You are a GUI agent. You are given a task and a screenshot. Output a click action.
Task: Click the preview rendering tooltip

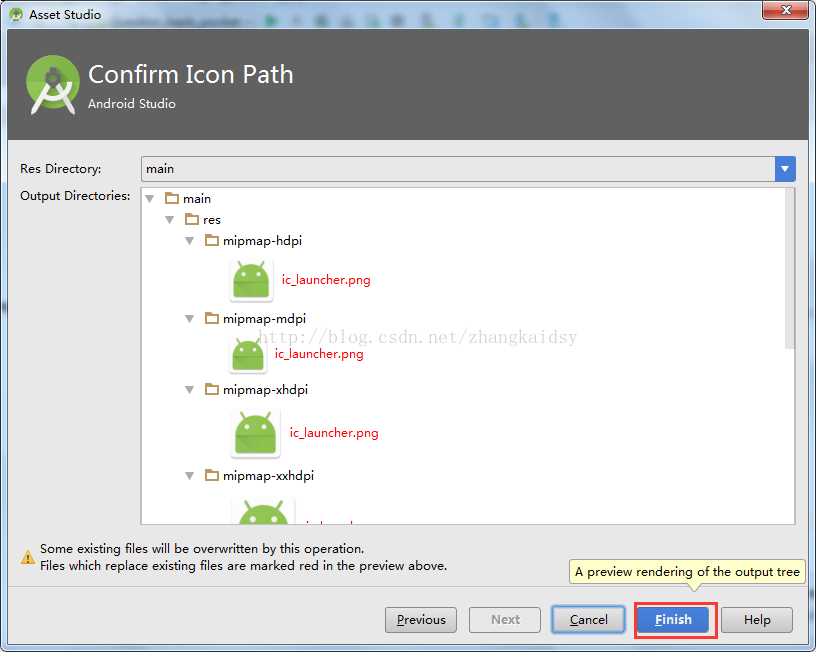[x=687, y=571]
